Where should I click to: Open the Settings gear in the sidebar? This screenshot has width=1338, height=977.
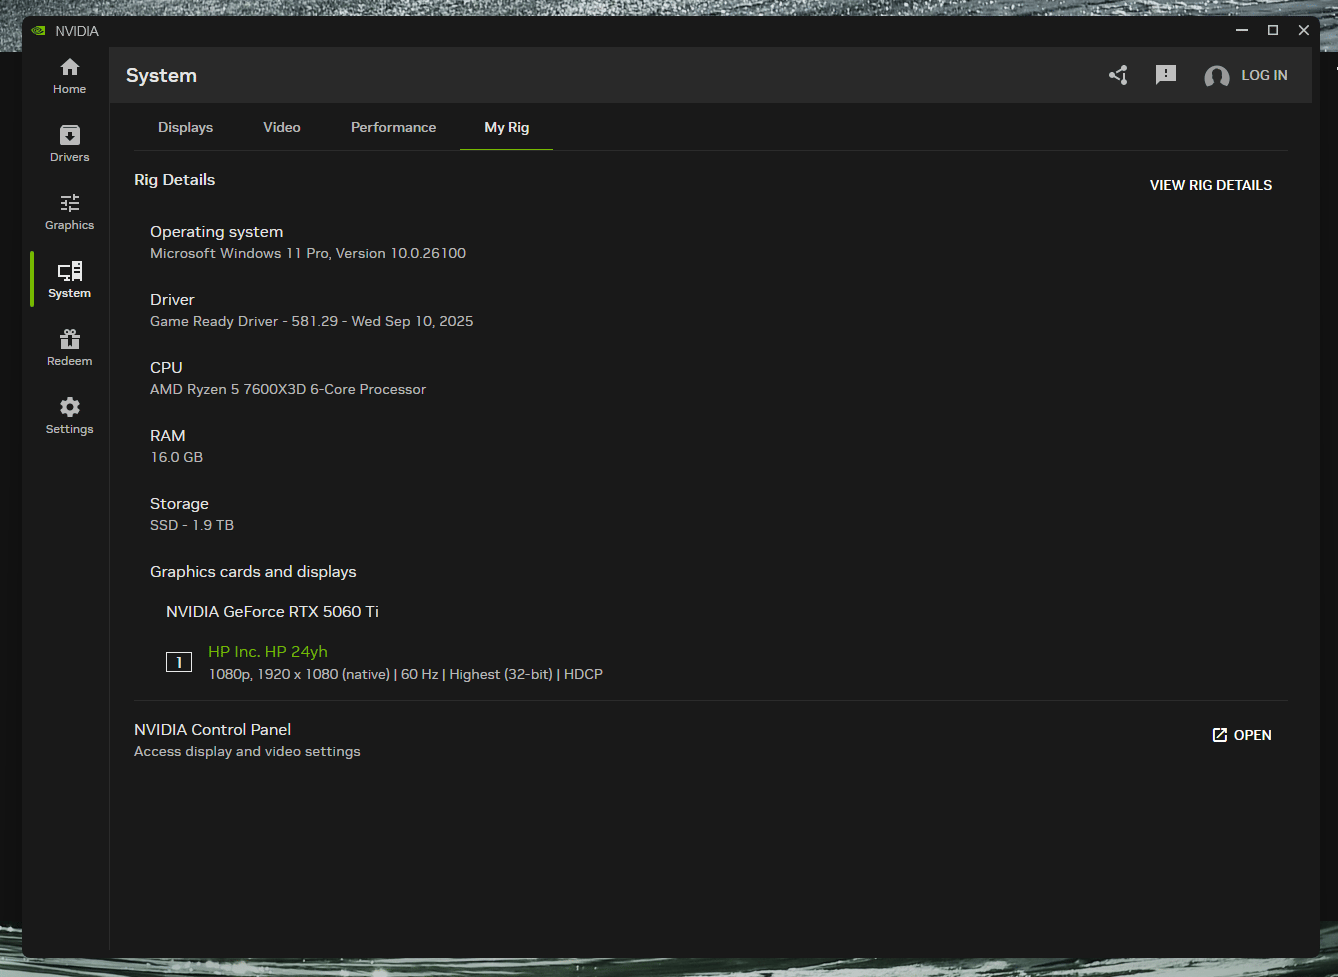(x=69, y=416)
